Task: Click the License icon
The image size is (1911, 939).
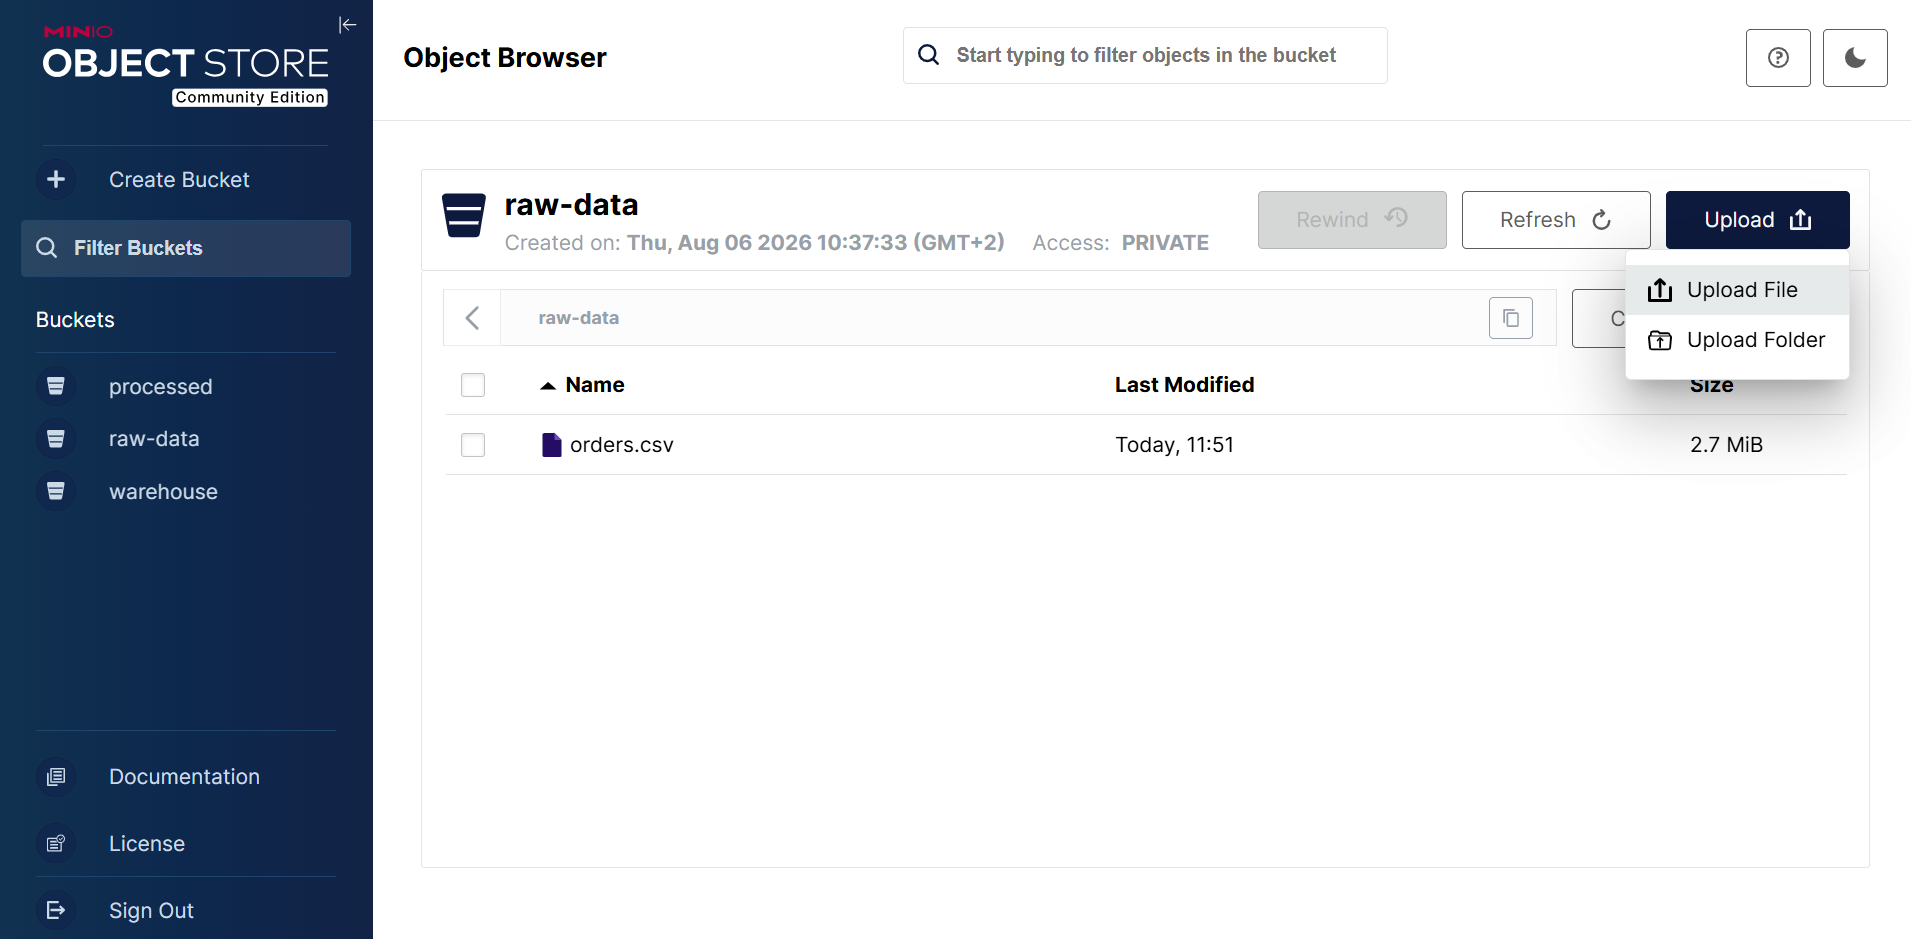Action: 56,843
